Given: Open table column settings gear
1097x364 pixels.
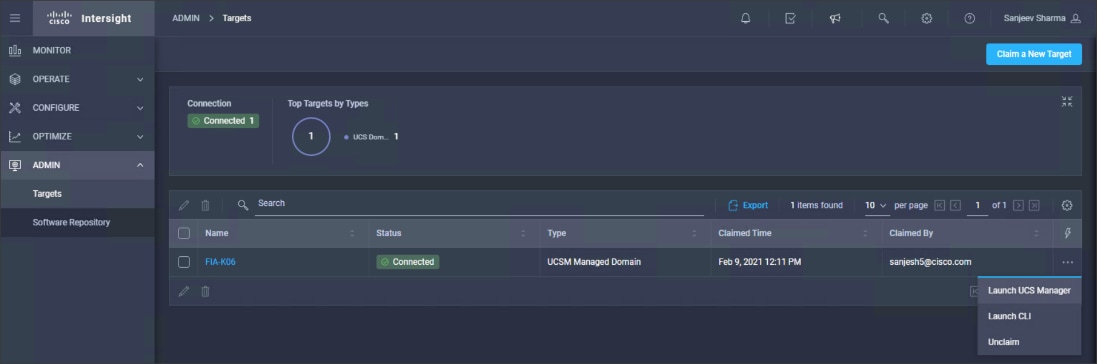Looking at the screenshot, I should tap(1067, 205).
